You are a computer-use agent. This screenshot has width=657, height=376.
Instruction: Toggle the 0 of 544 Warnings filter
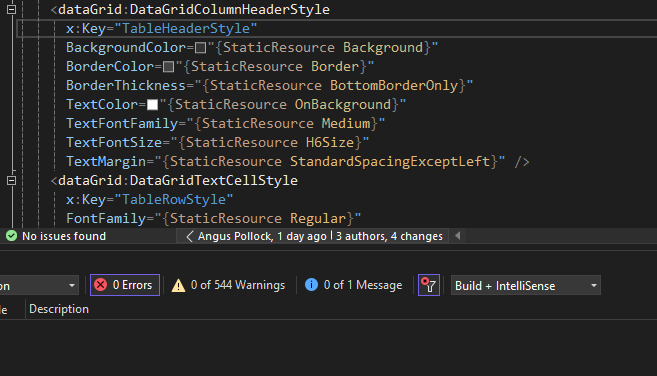pyautogui.click(x=228, y=285)
